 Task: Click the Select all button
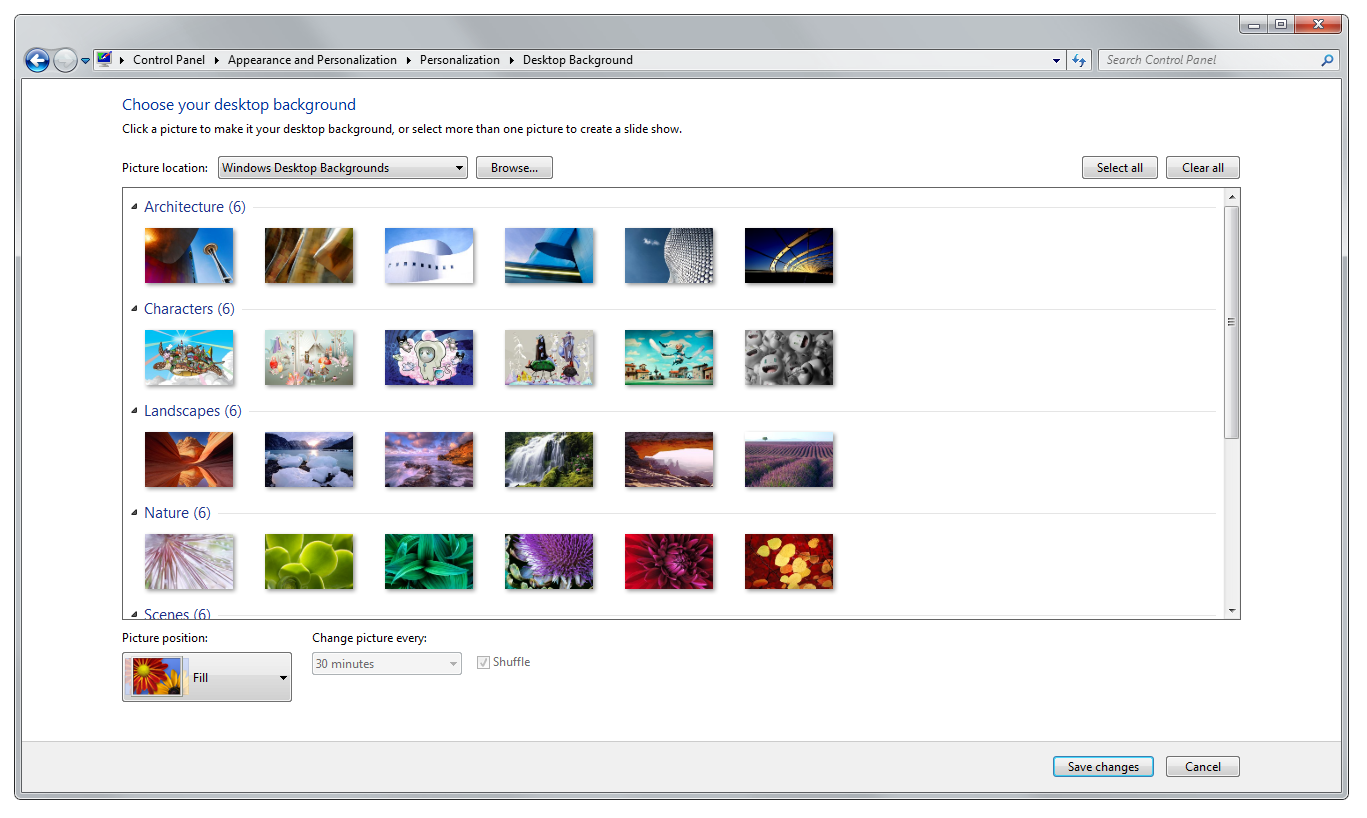coord(1119,167)
